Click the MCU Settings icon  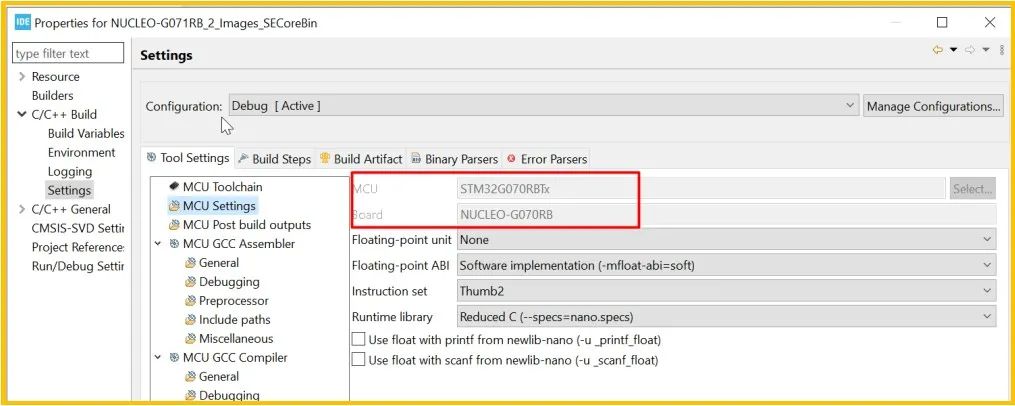[x=173, y=206]
